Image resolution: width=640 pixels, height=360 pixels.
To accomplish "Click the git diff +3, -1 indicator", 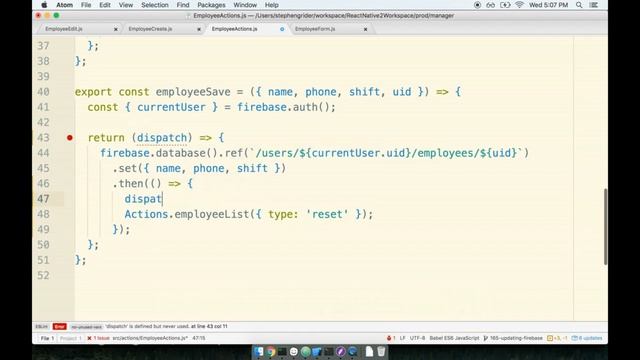I will click(x=557, y=338).
